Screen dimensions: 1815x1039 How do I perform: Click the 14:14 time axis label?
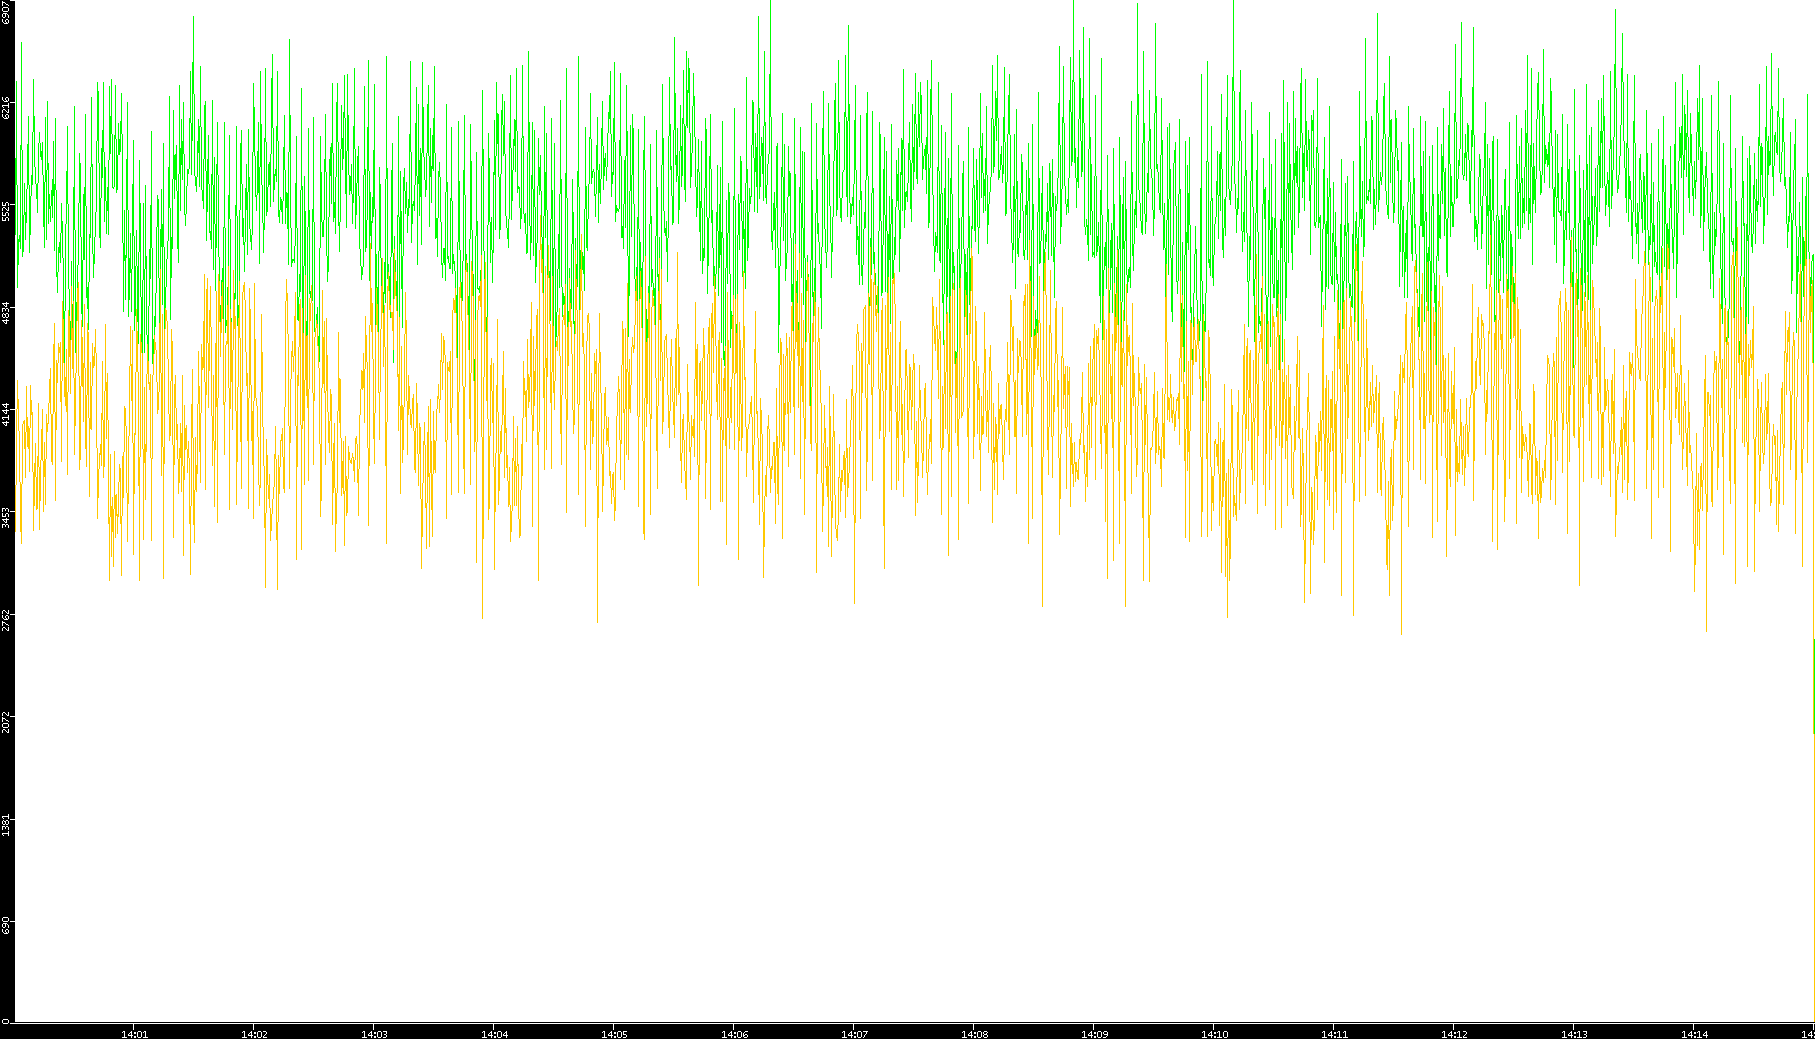[x=1694, y=1034]
